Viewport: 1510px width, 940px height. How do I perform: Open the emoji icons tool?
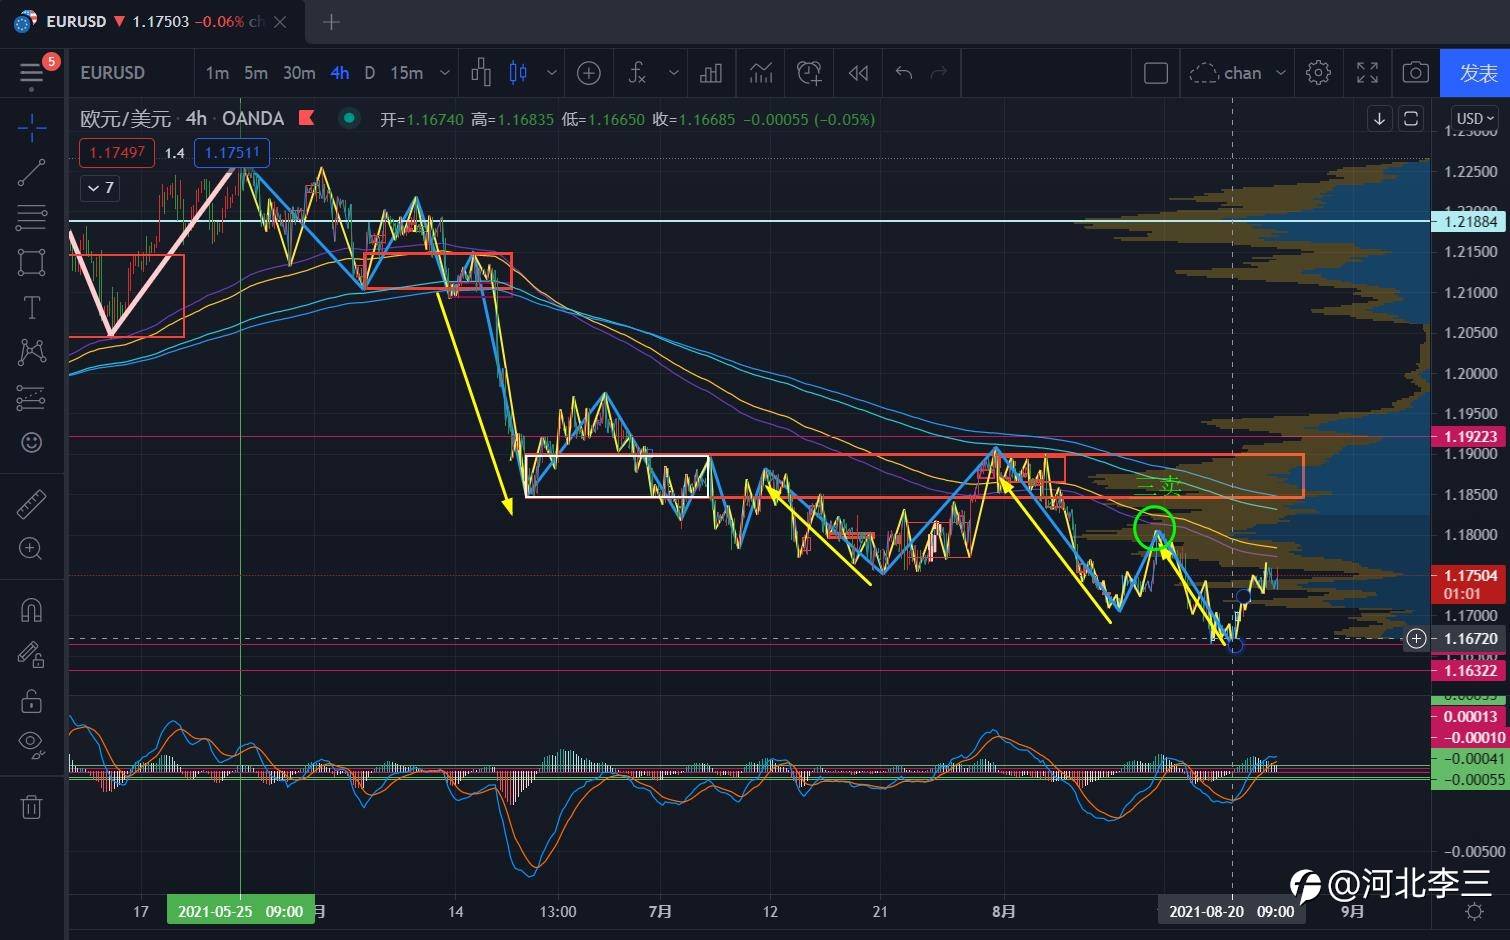[x=31, y=442]
